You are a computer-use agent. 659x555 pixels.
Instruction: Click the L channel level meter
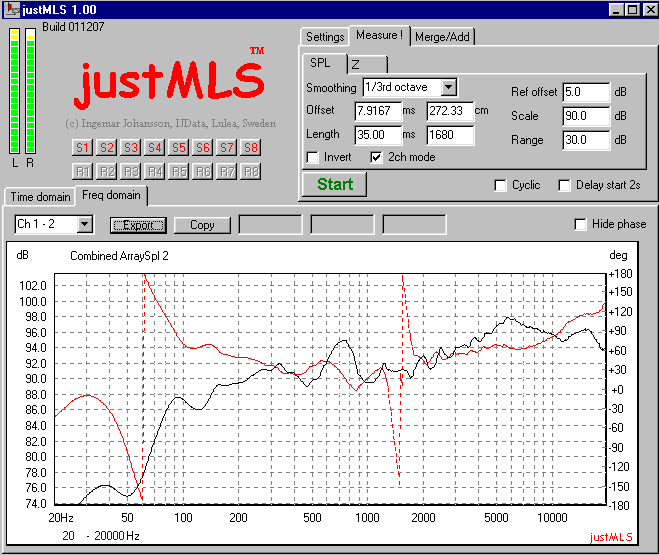coord(14,91)
